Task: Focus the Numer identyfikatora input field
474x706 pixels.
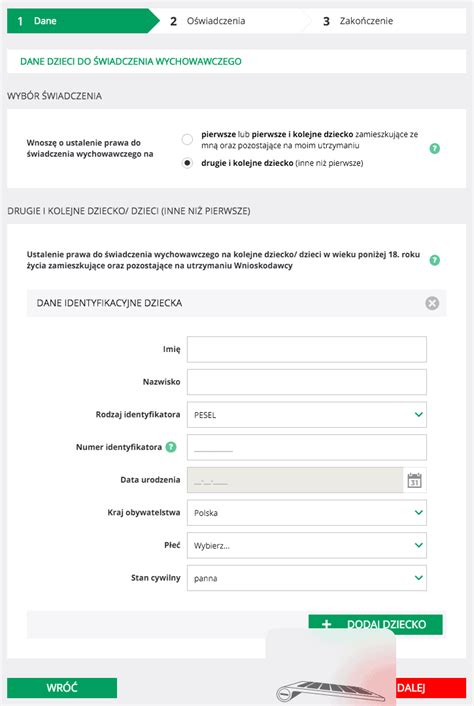Action: [307, 447]
